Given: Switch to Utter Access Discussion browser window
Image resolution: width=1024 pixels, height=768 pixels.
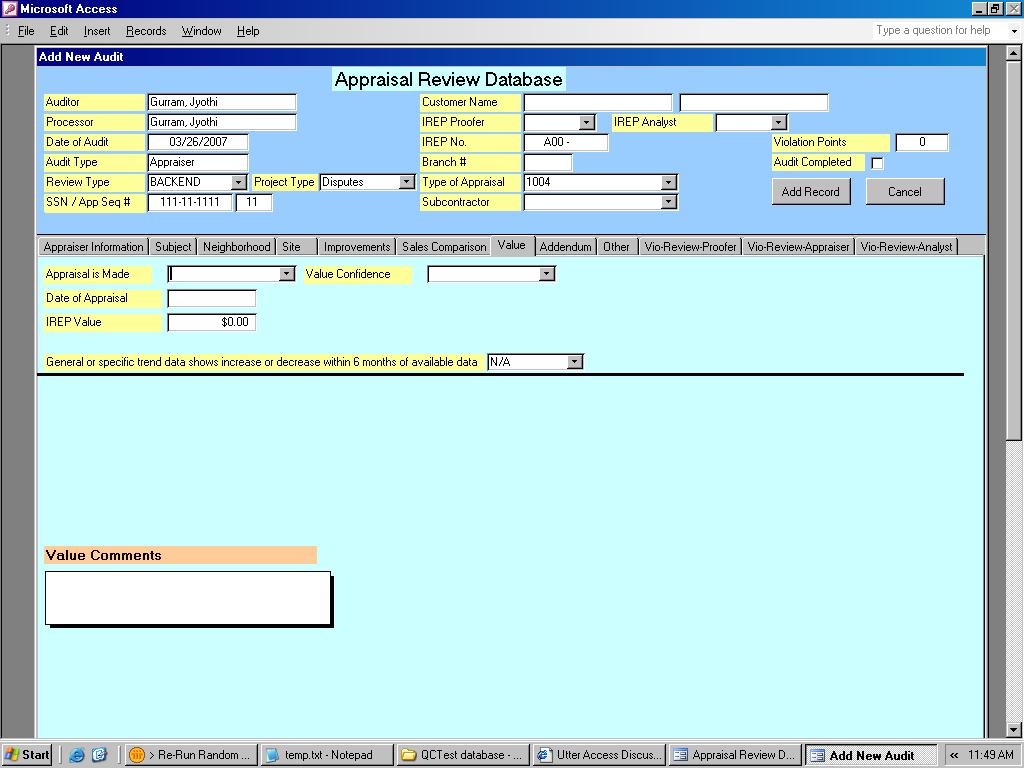Looking at the screenshot, I should pyautogui.click(x=598, y=755).
